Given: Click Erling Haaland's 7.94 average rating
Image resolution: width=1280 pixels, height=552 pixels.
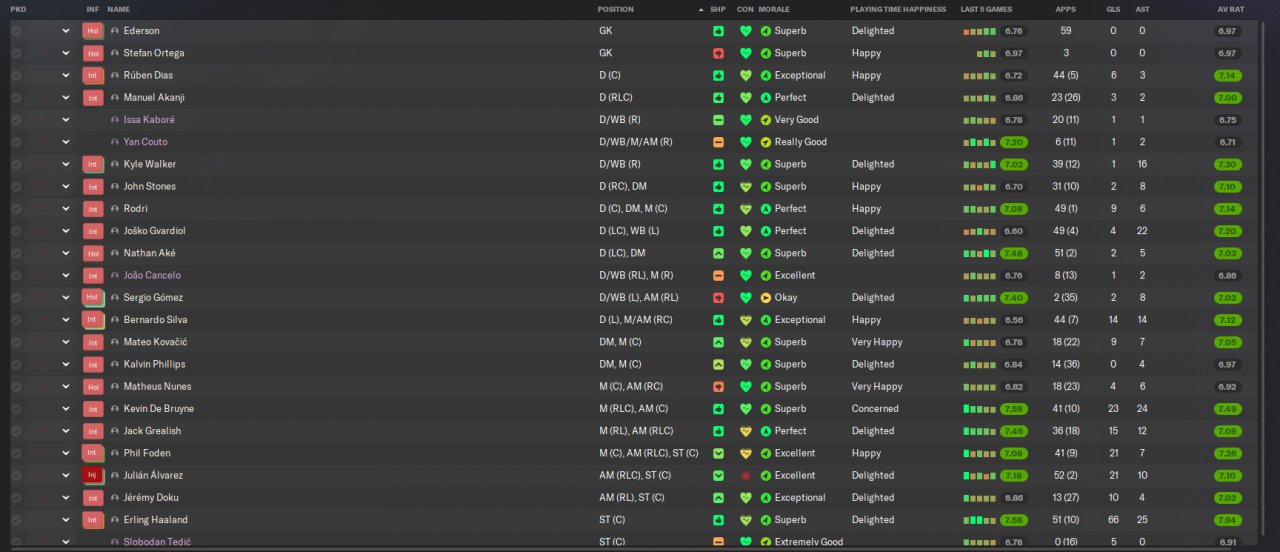Looking at the screenshot, I should tap(1227, 520).
